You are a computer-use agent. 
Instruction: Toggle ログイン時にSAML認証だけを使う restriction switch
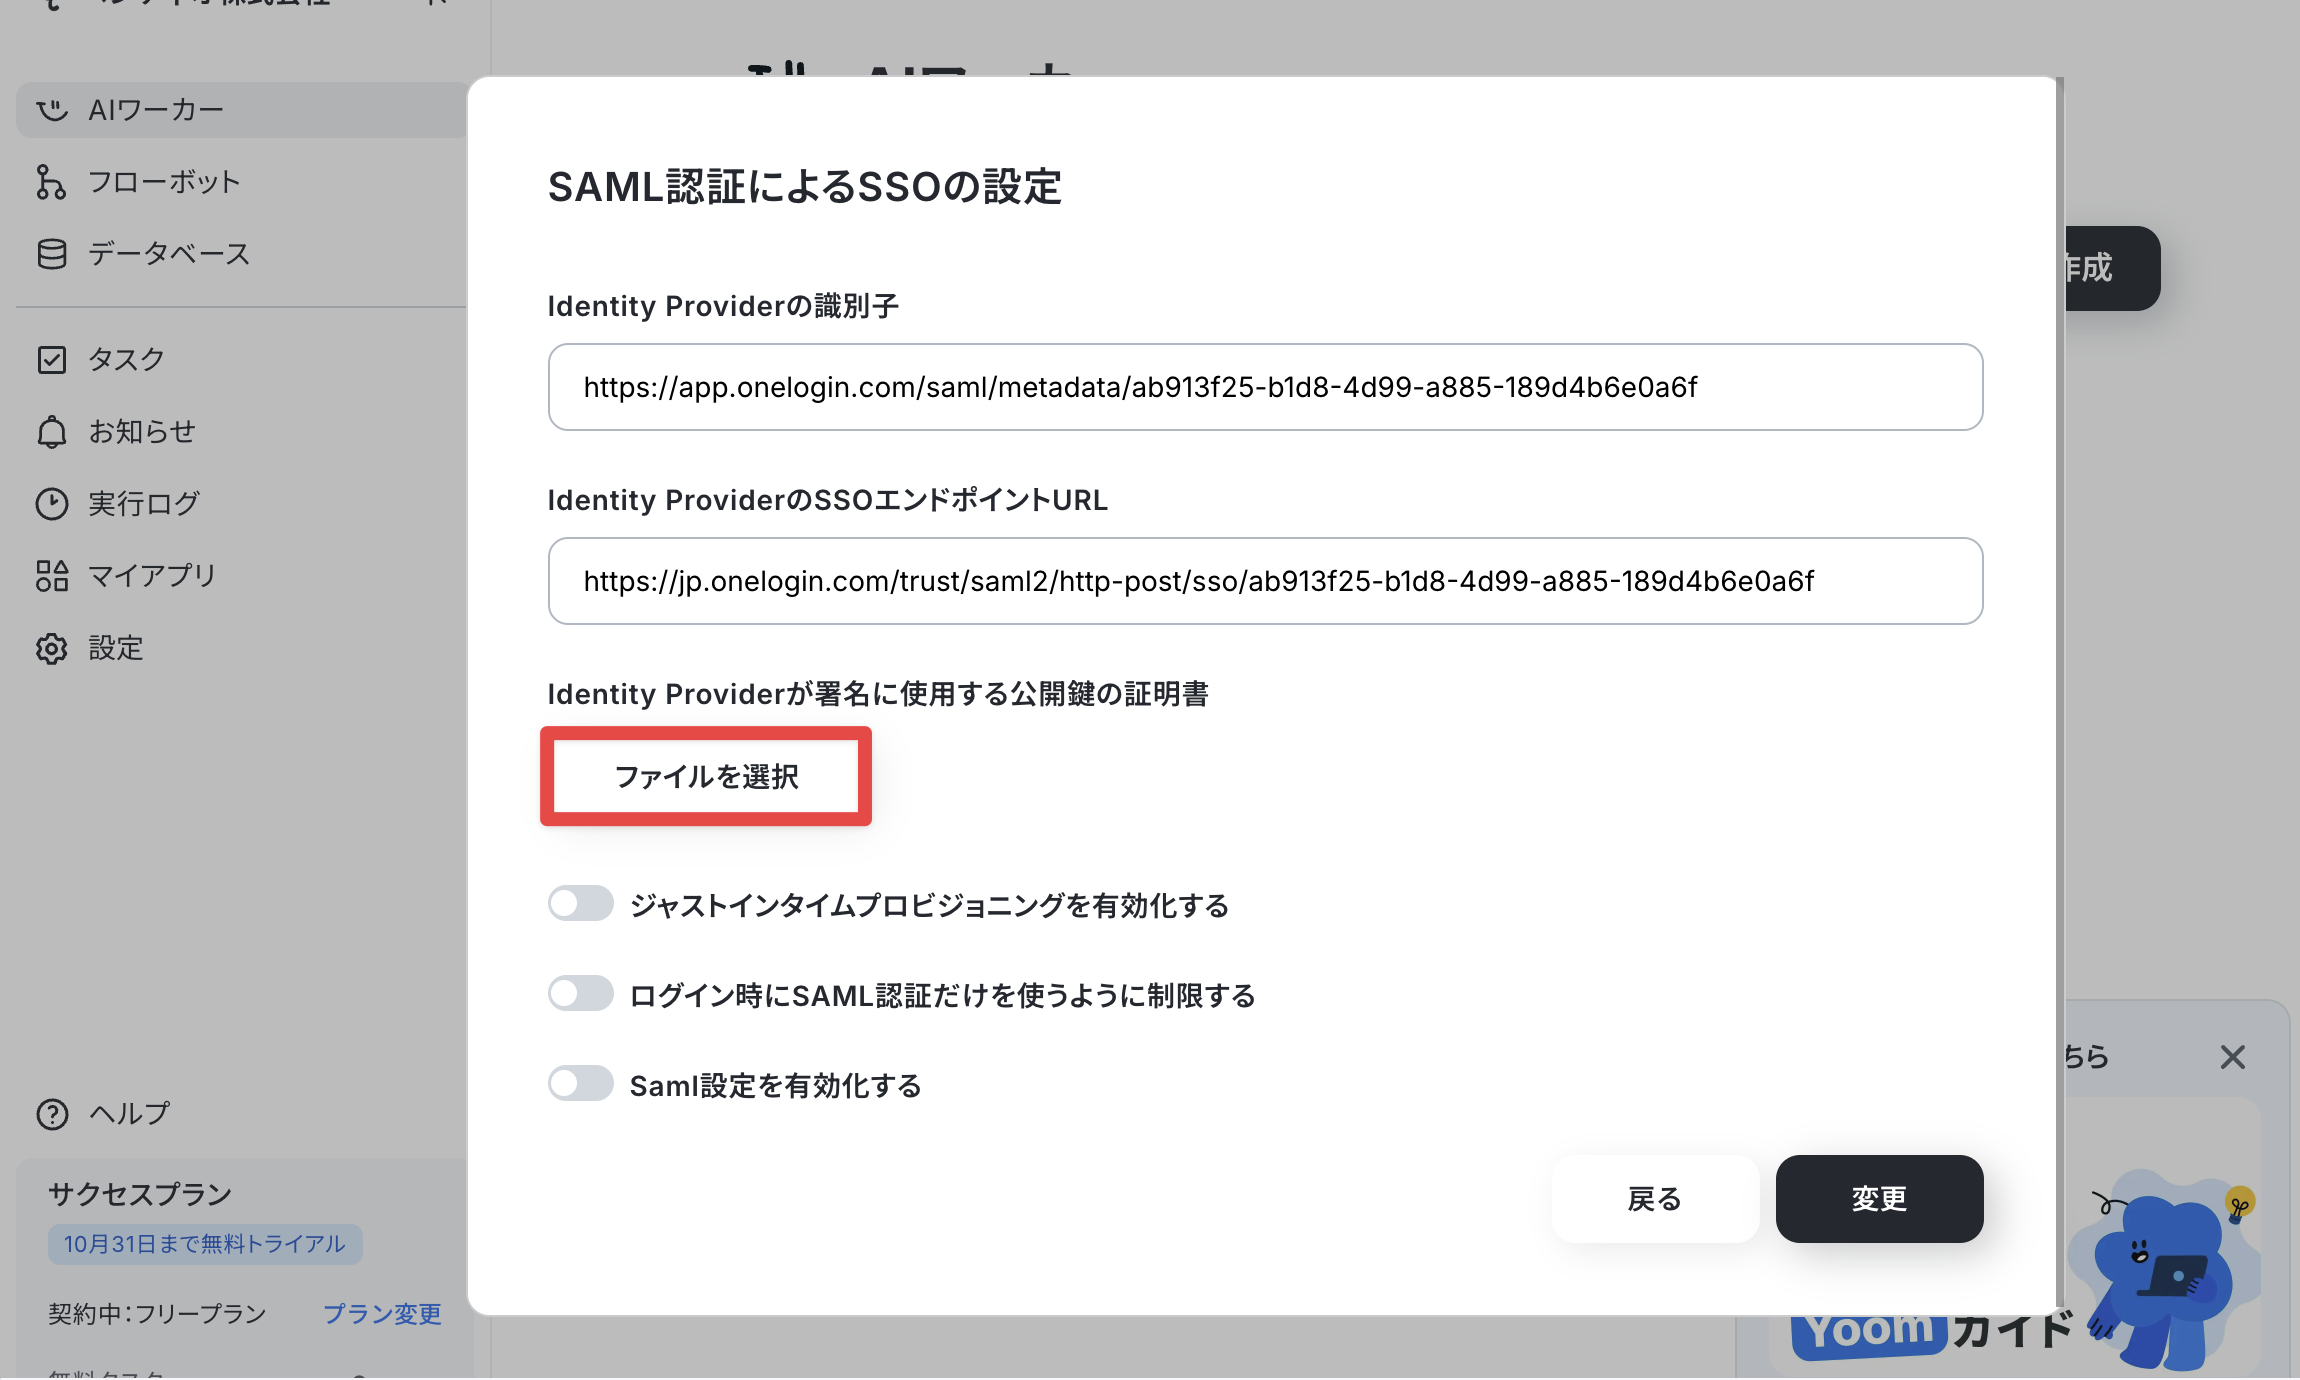tap(581, 994)
